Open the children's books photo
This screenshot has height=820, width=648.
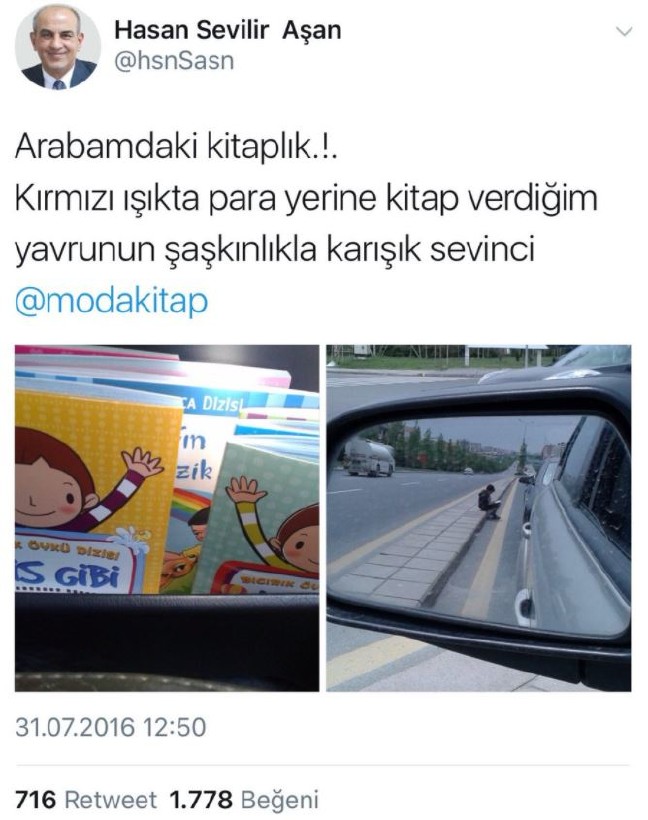(167, 518)
